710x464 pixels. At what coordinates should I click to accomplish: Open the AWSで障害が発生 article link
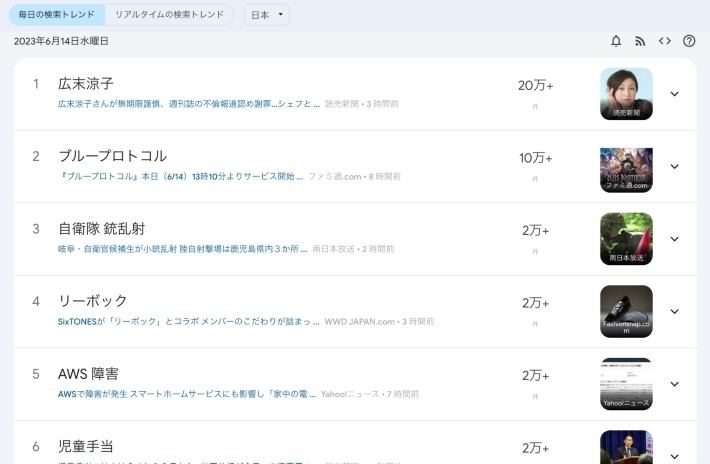(x=187, y=394)
